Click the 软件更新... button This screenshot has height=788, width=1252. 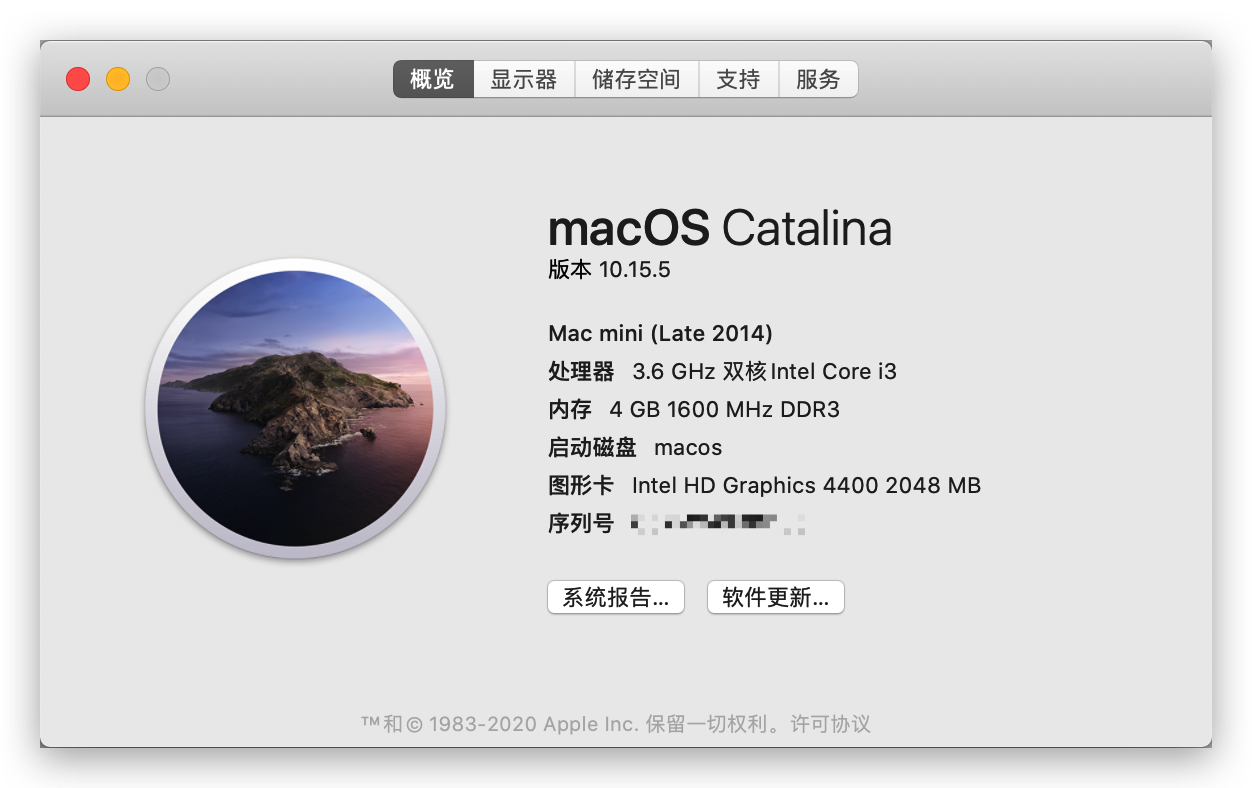coord(776,597)
